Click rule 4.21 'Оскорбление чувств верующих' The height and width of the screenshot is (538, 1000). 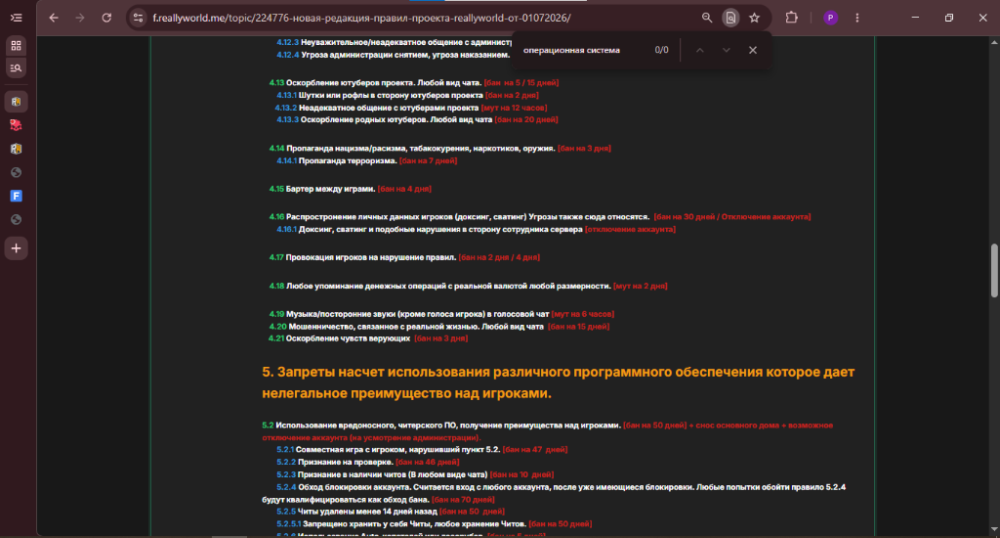(368, 338)
